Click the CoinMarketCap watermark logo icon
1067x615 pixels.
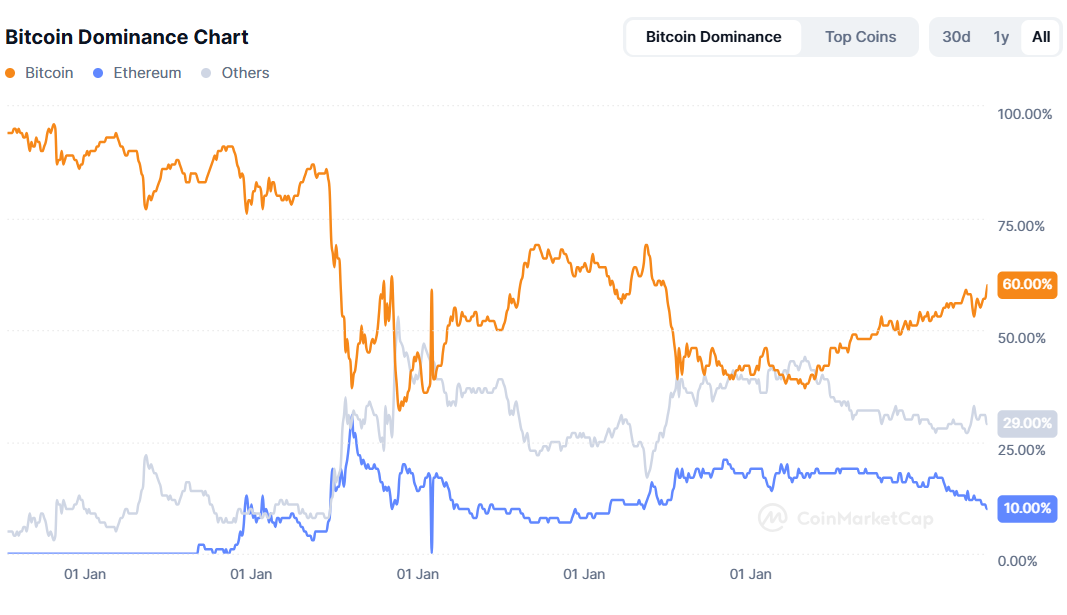coord(772,517)
